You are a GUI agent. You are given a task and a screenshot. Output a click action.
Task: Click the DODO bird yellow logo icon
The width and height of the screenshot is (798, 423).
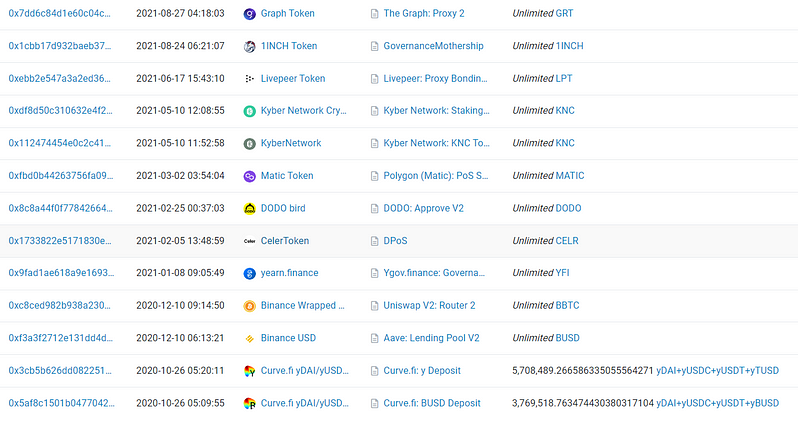[249, 209]
